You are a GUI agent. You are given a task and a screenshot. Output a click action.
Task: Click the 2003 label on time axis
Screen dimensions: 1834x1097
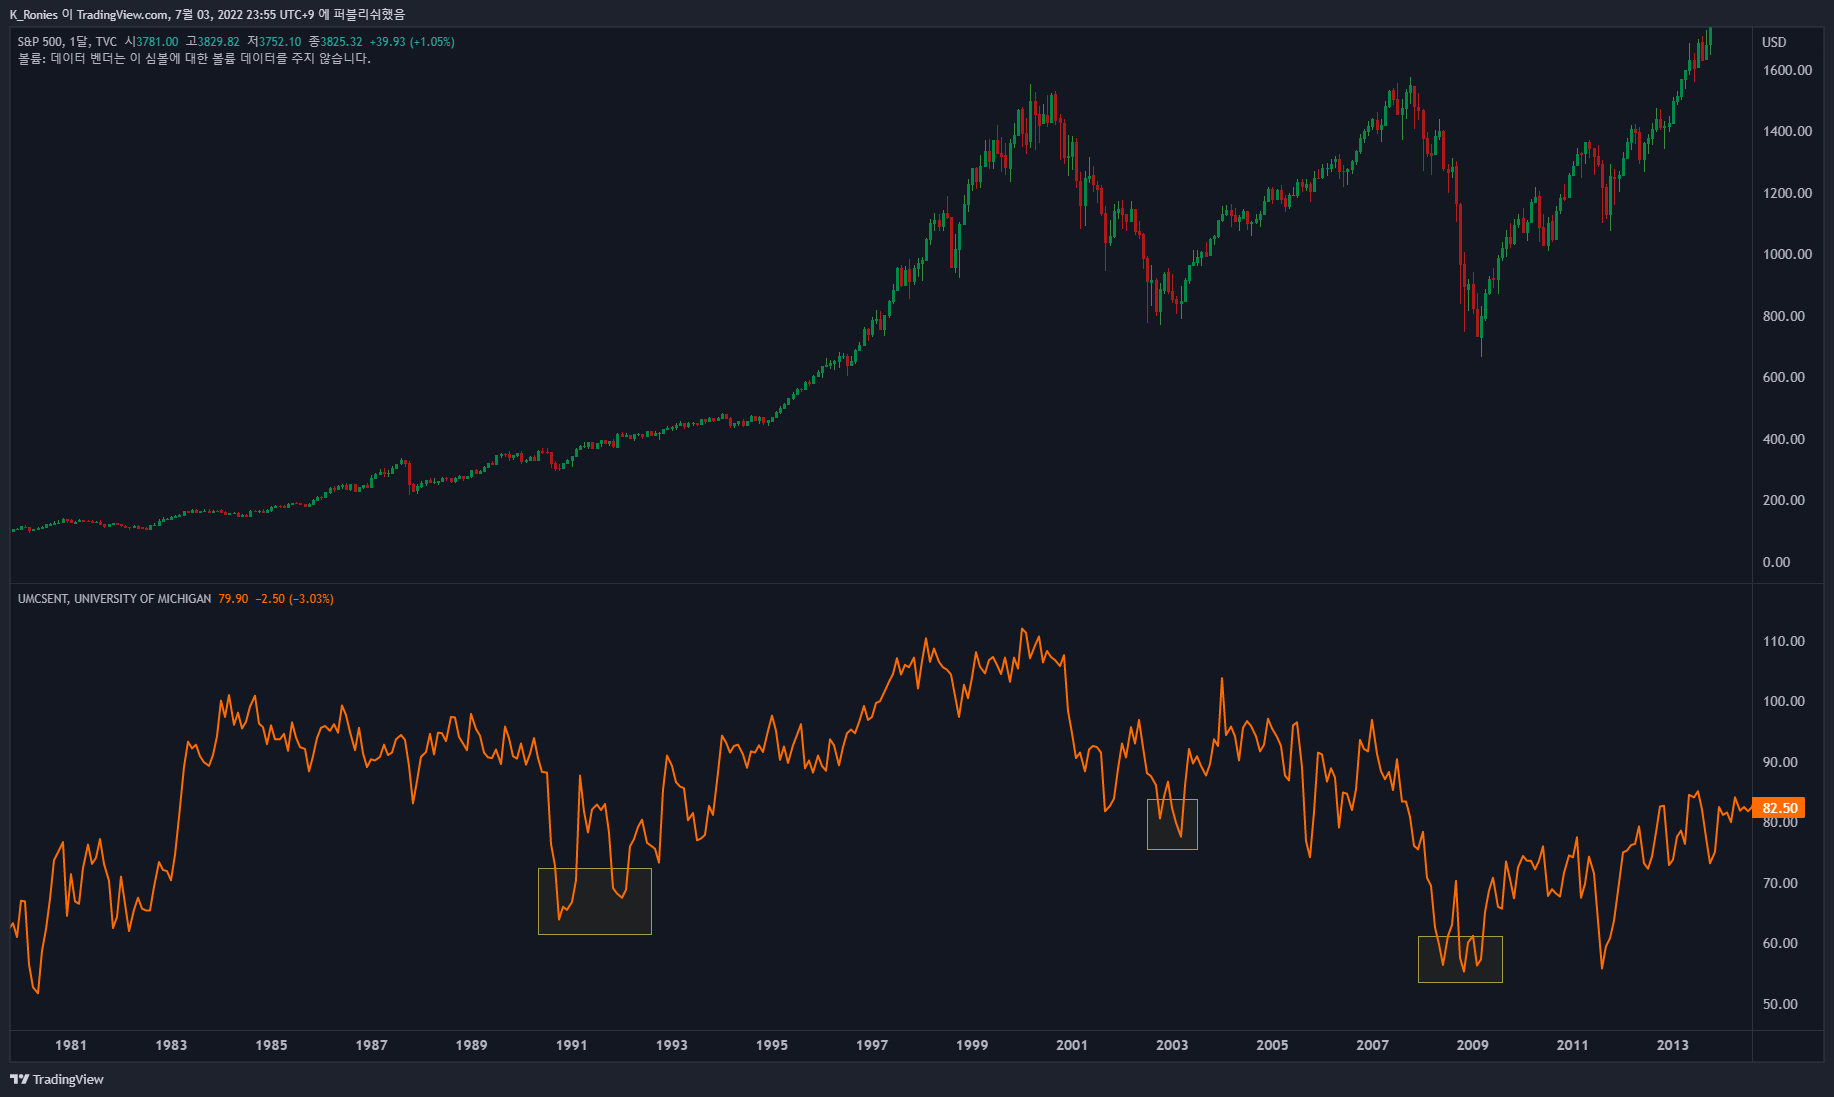1172,1045
